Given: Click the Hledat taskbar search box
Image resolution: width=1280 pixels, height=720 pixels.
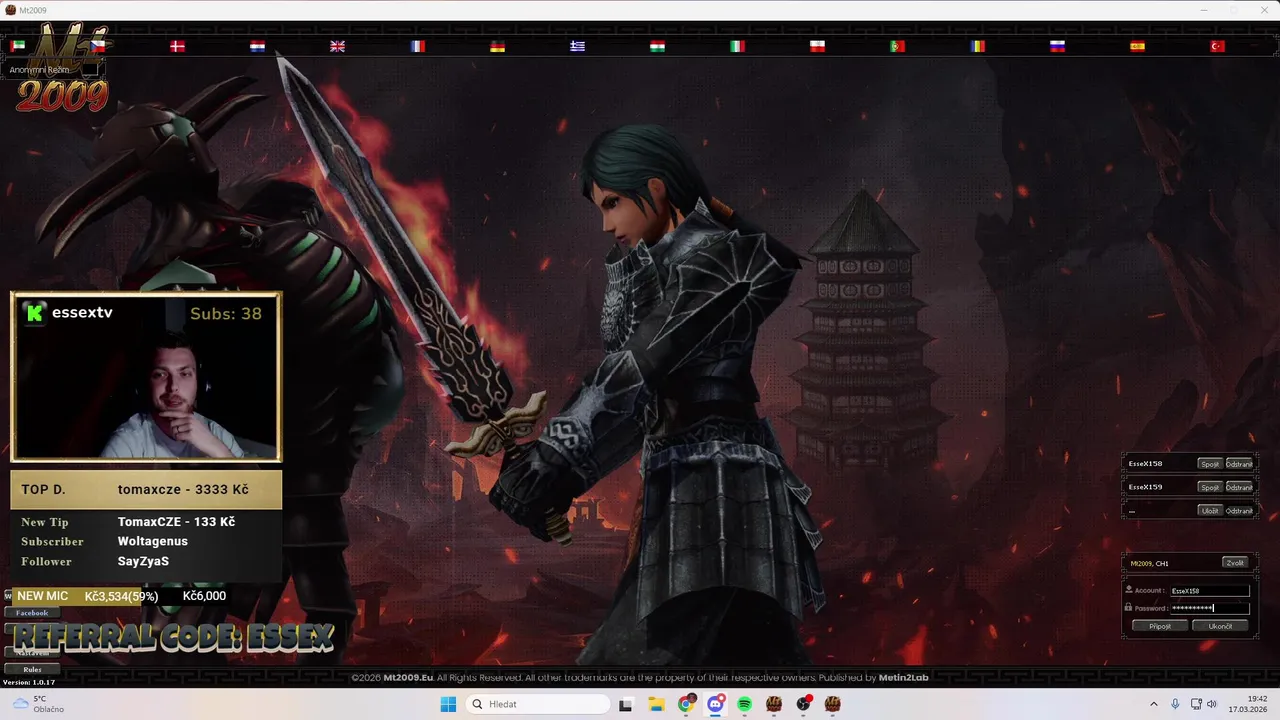Looking at the screenshot, I should pyautogui.click(x=538, y=704).
